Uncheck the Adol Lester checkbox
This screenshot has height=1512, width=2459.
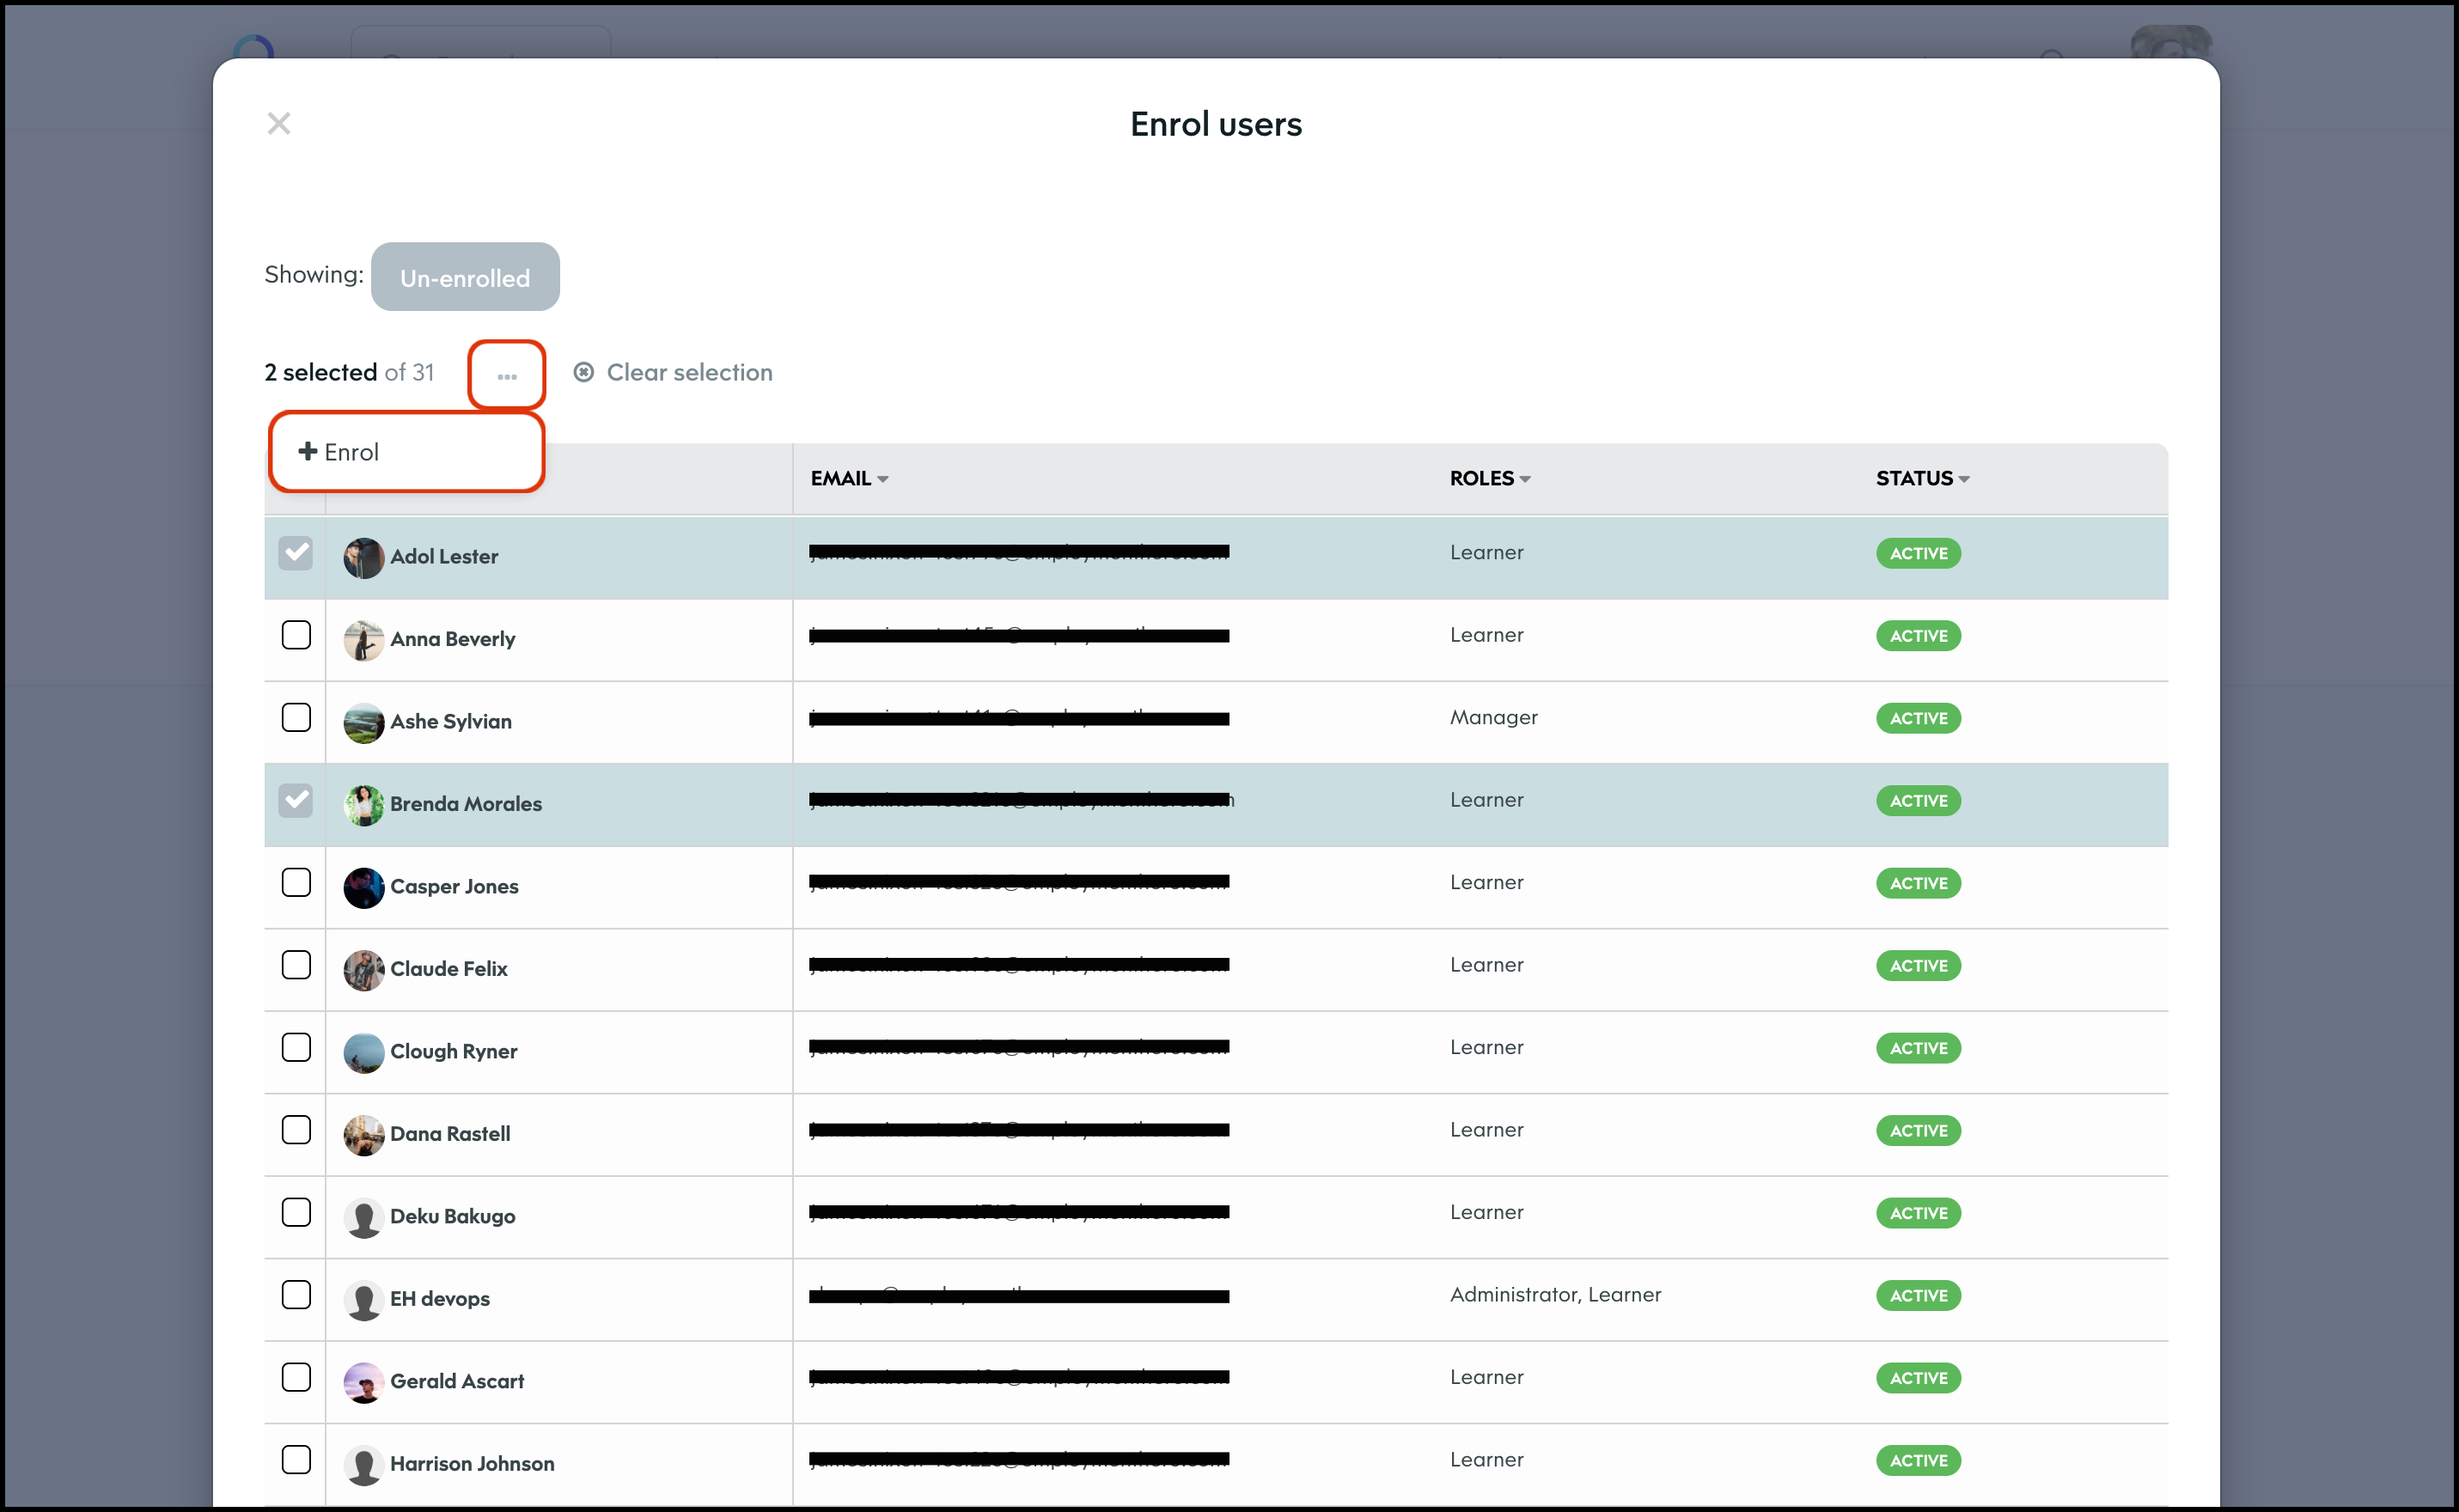click(296, 553)
